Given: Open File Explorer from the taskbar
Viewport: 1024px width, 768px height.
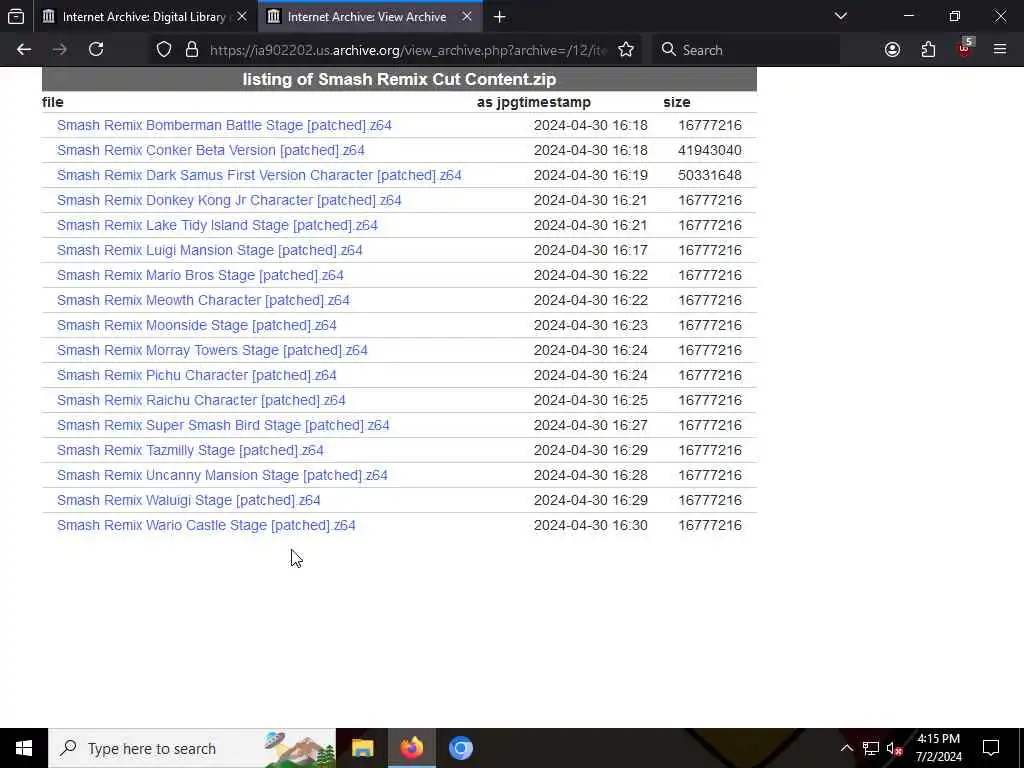Looking at the screenshot, I should point(362,748).
